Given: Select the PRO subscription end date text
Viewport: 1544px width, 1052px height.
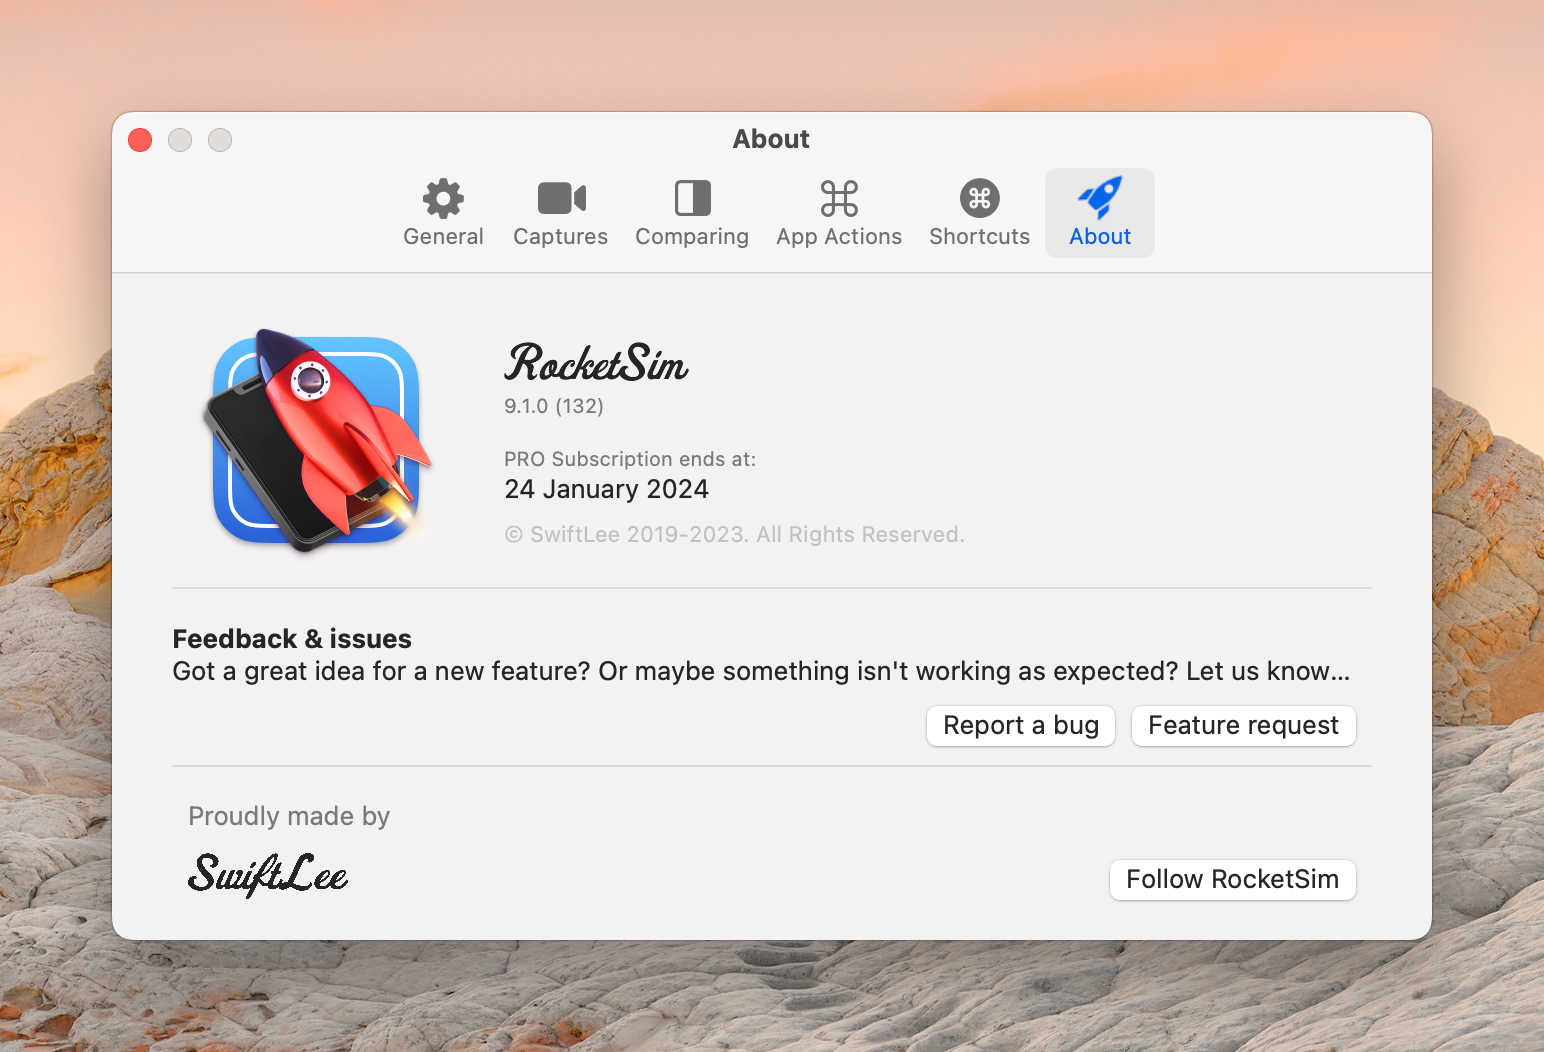Looking at the screenshot, I should pos(606,489).
